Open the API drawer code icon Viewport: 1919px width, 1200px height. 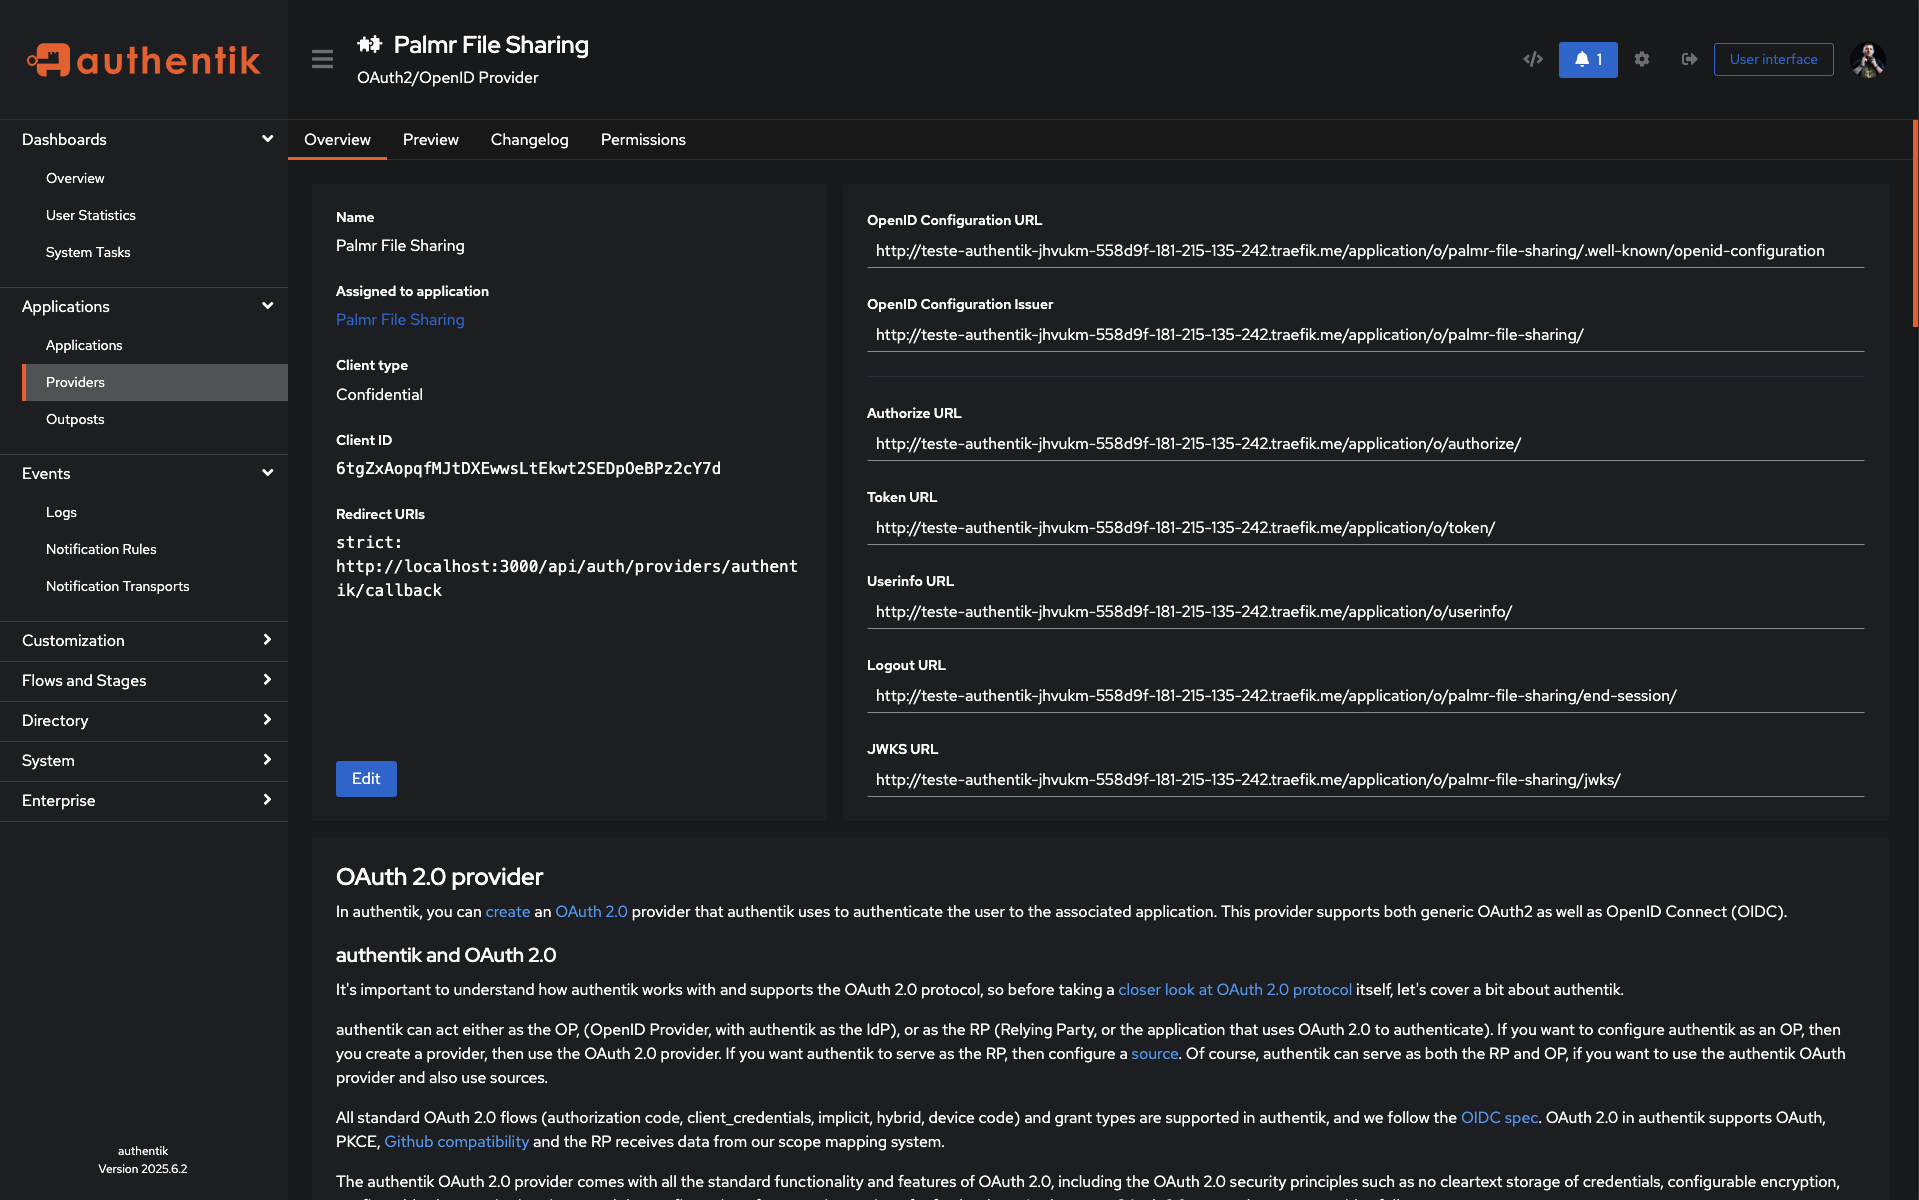(1533, 60)
